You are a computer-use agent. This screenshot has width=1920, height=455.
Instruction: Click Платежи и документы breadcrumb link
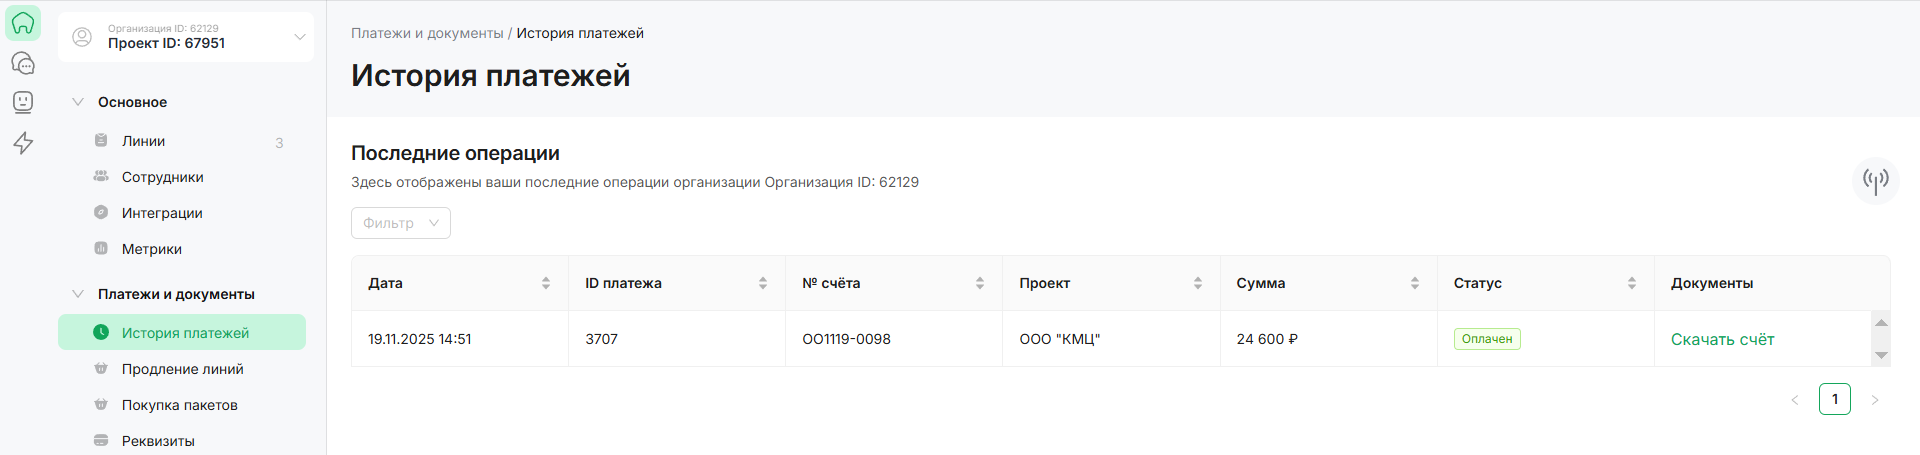click(427, 33)
